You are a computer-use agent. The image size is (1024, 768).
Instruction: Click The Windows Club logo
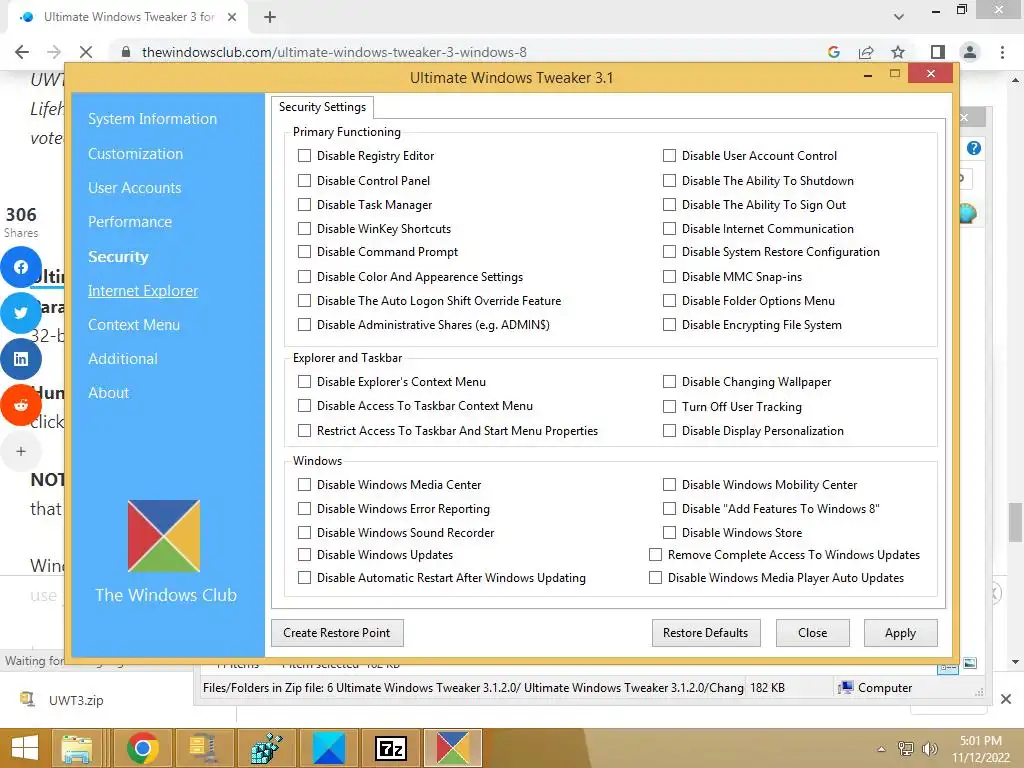click(x=164, y=536)
